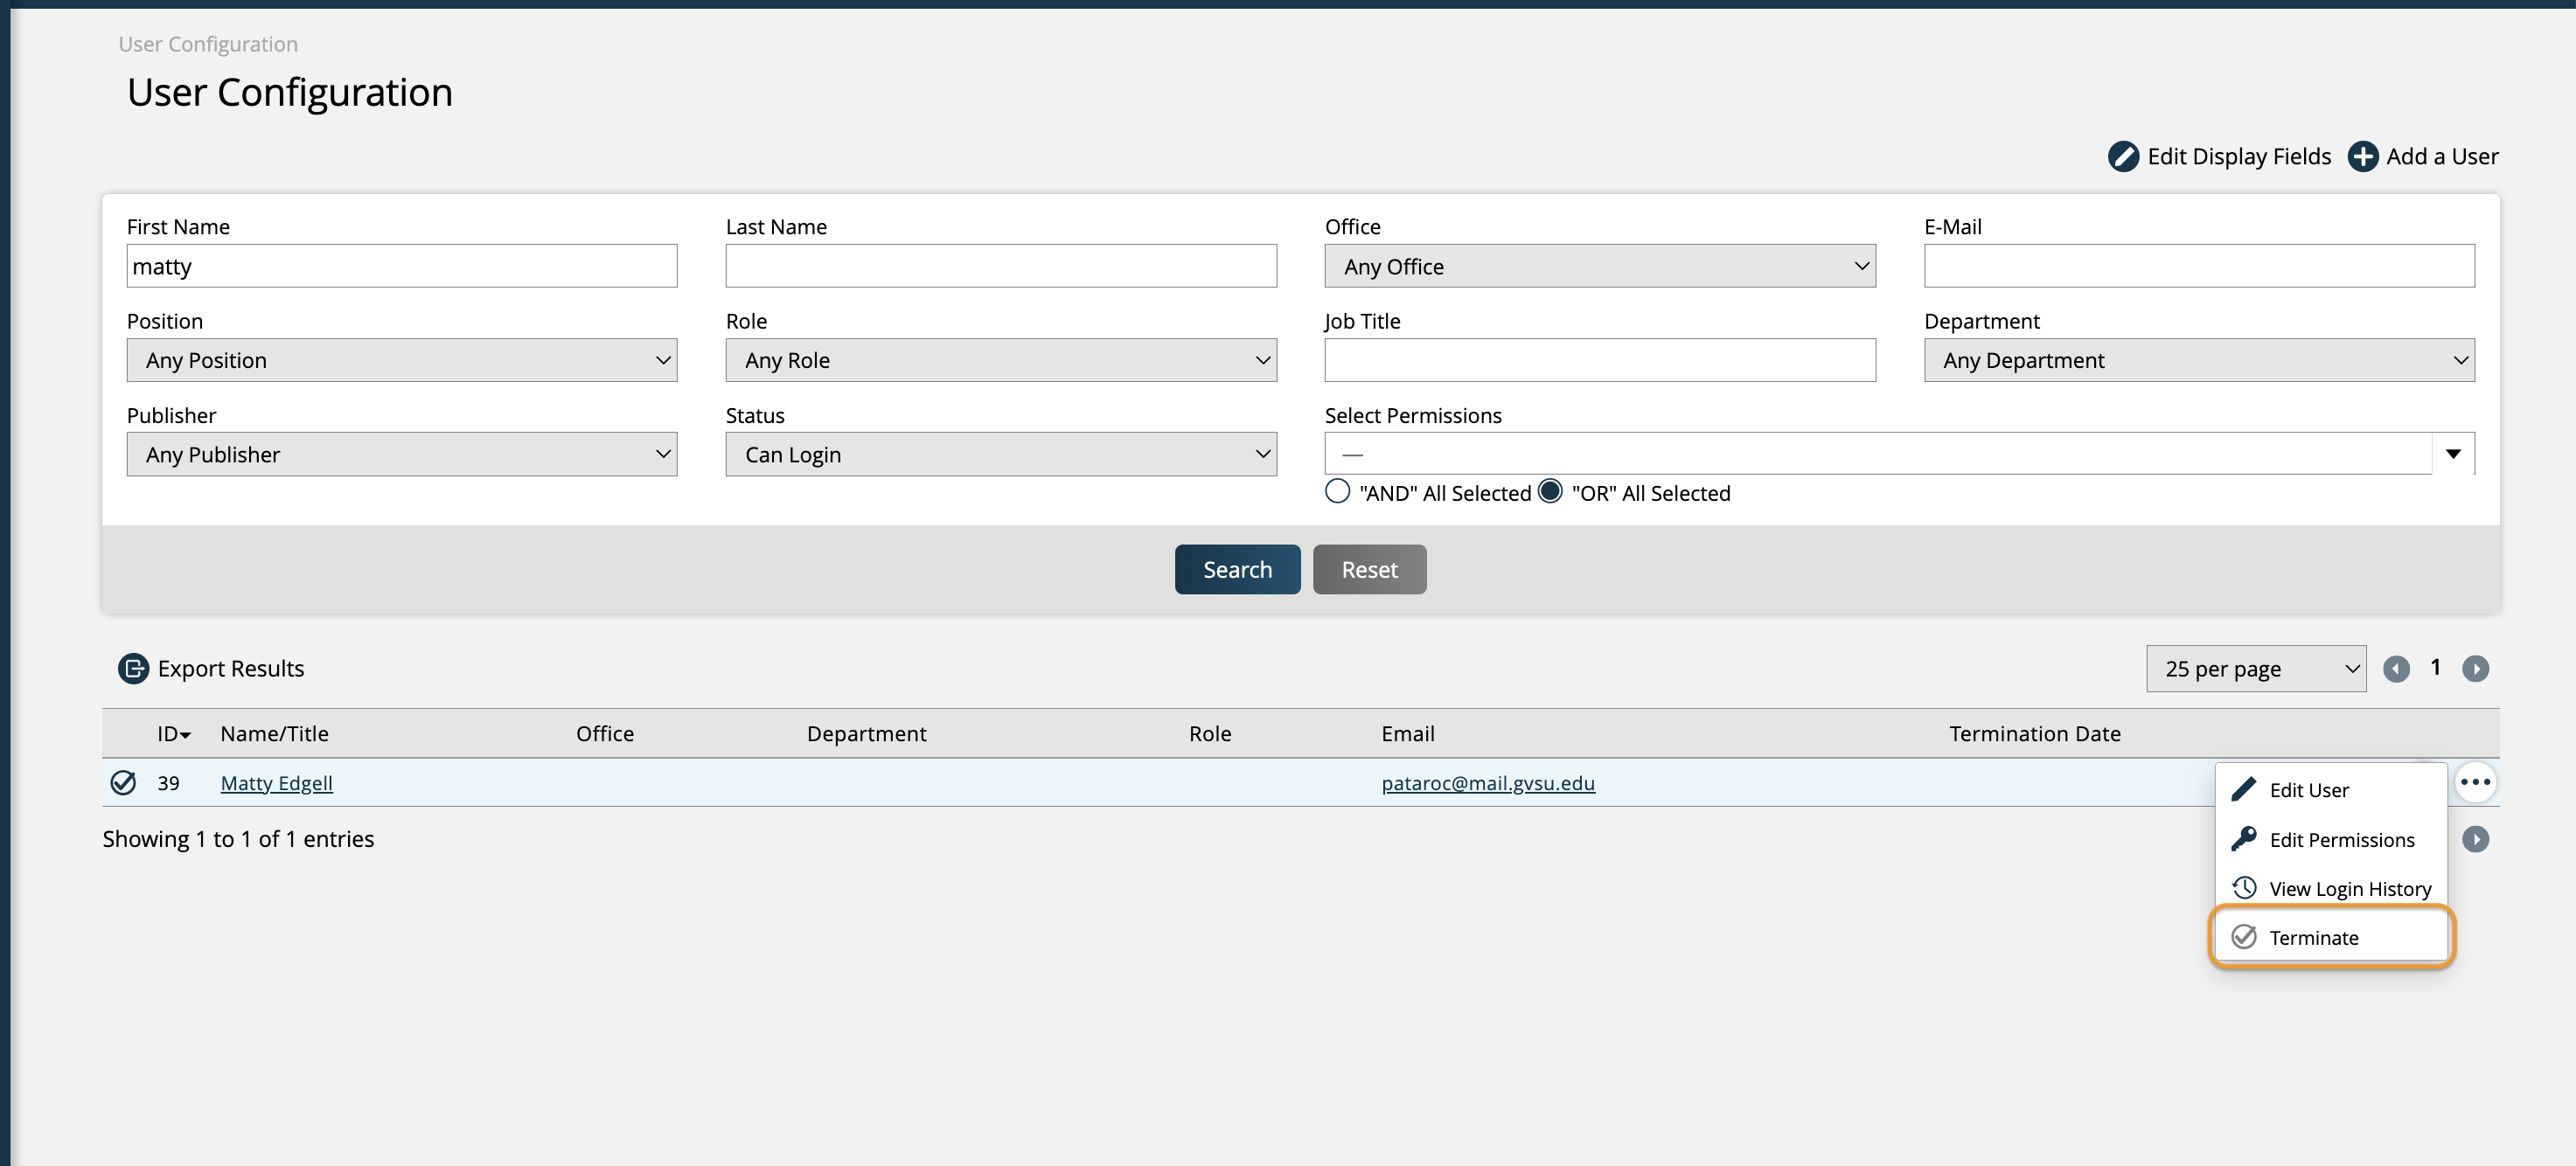Image resolution: width=2576 pixels, height=1166 pixels.
Task: Click the Showing 1 to 1 of 1 entries text
Action: pos(238,839)
